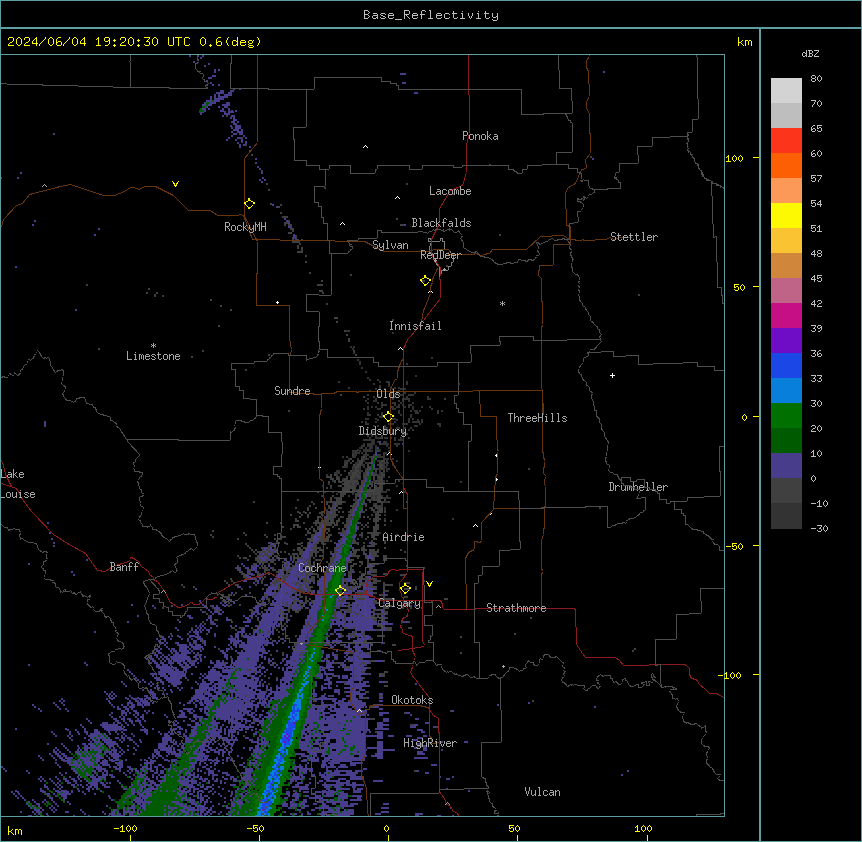862x842 pixels.
Task: Click the Strathmore label
Action: click(516, 608)
